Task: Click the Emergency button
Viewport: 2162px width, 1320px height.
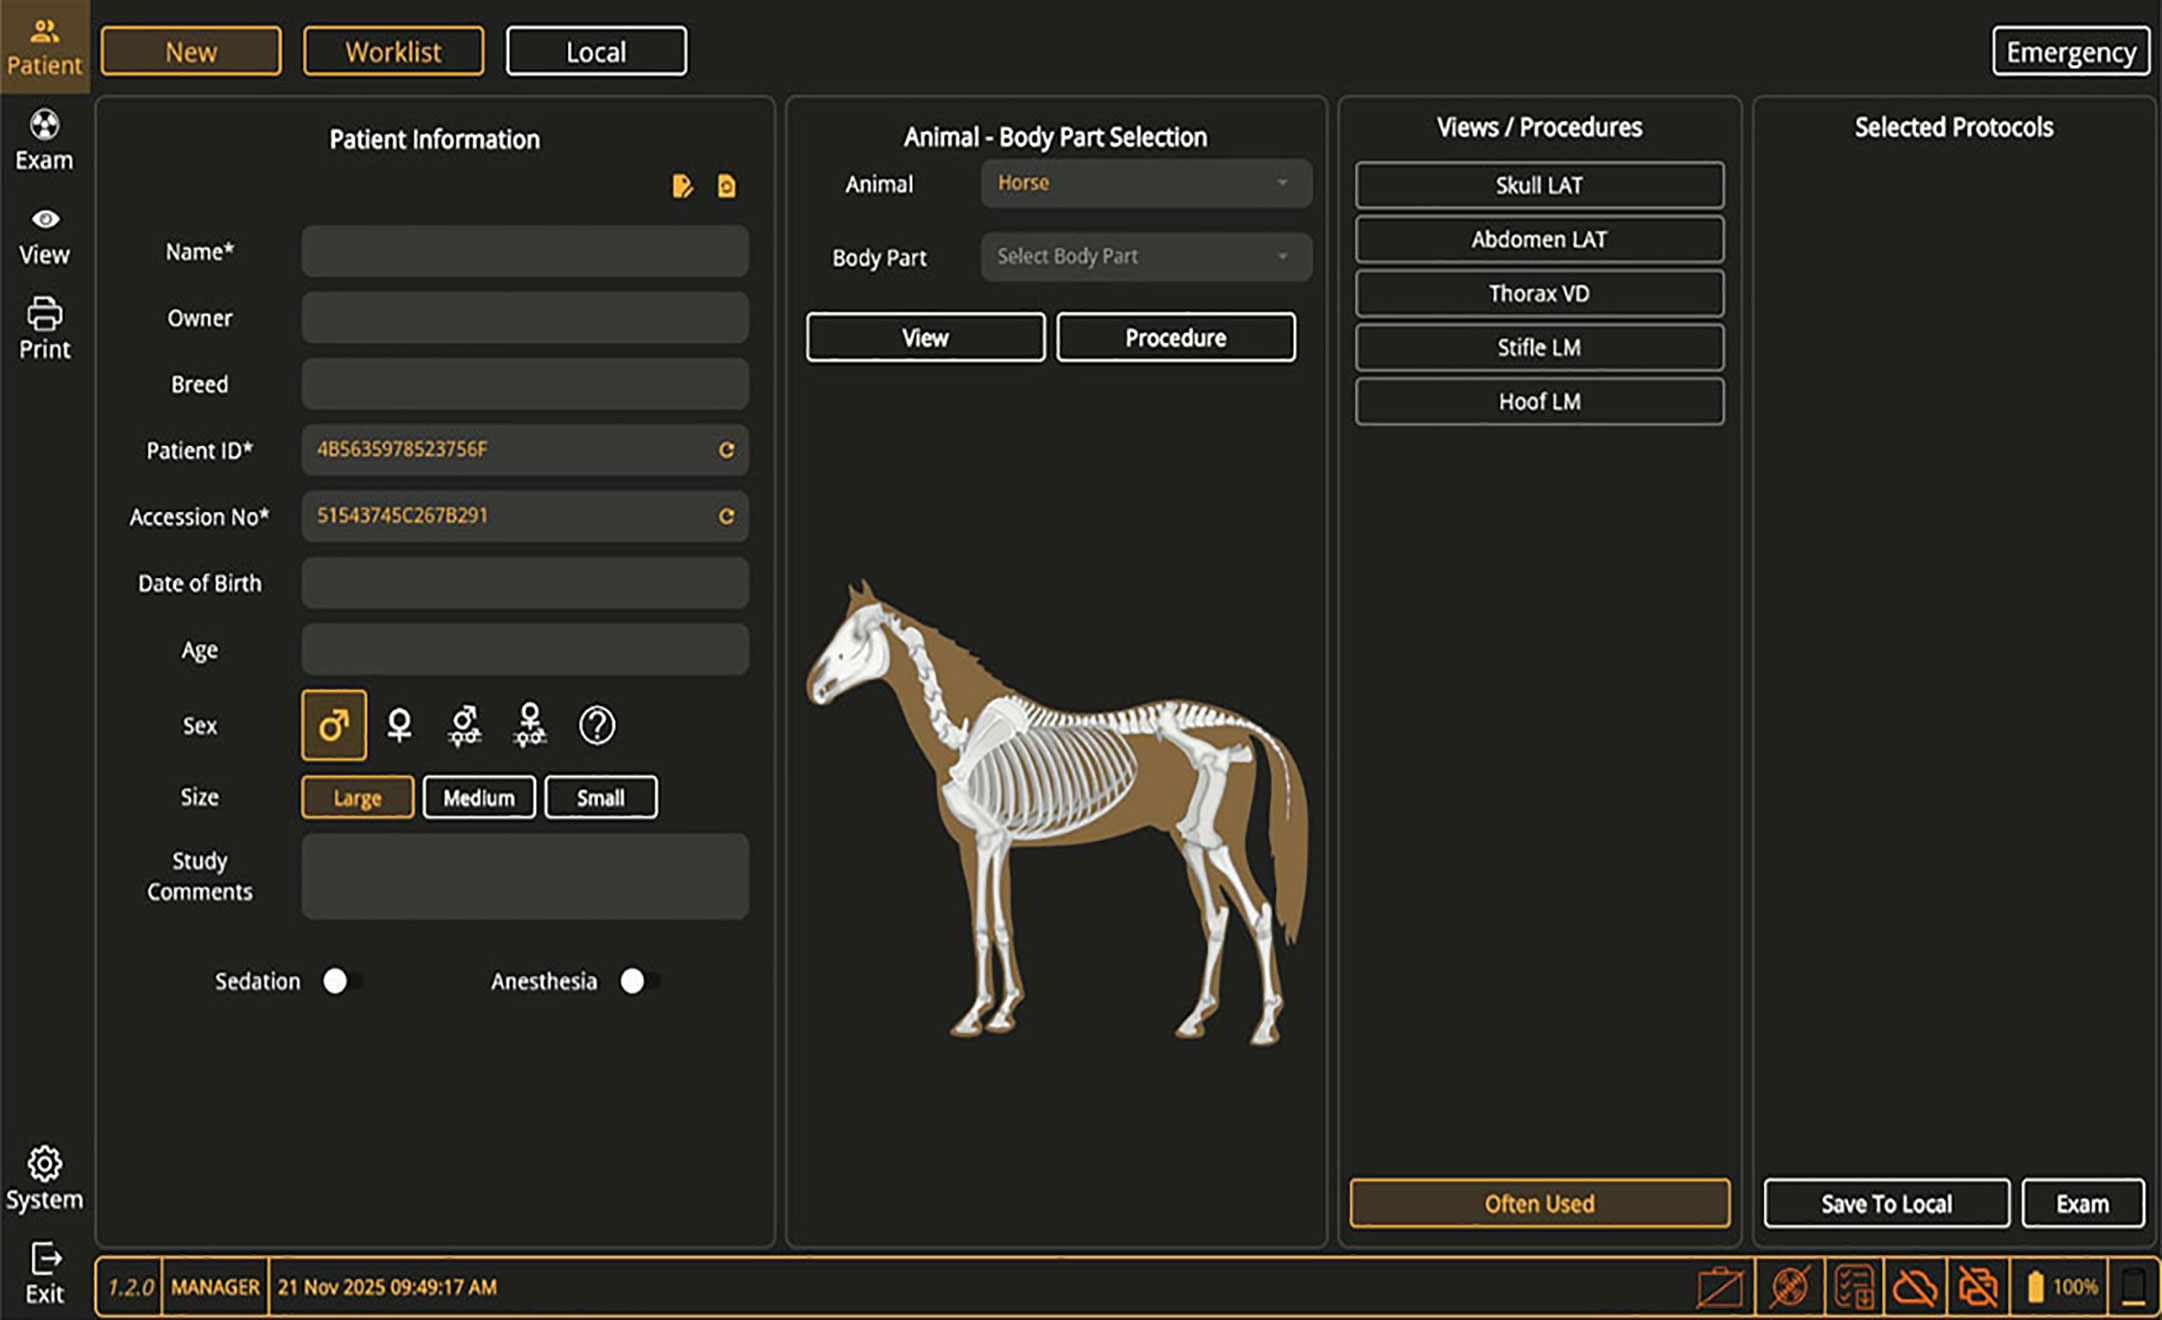Action: tap(2069, 52)
